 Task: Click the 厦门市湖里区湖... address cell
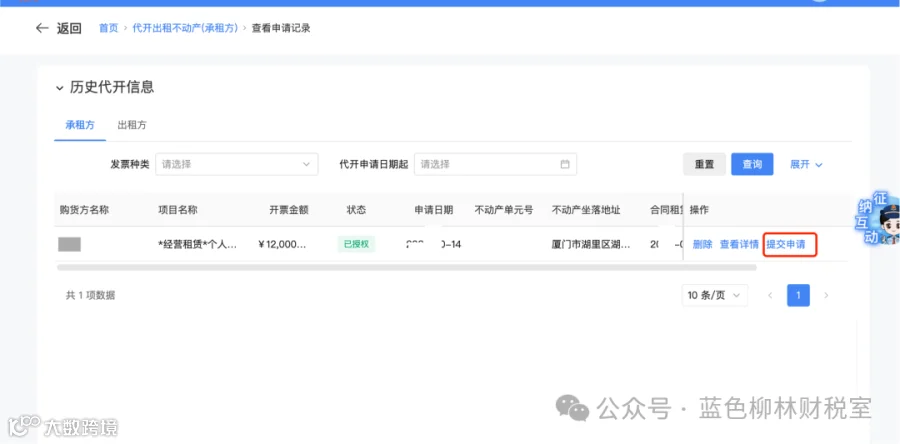click(x=591, y=244)
